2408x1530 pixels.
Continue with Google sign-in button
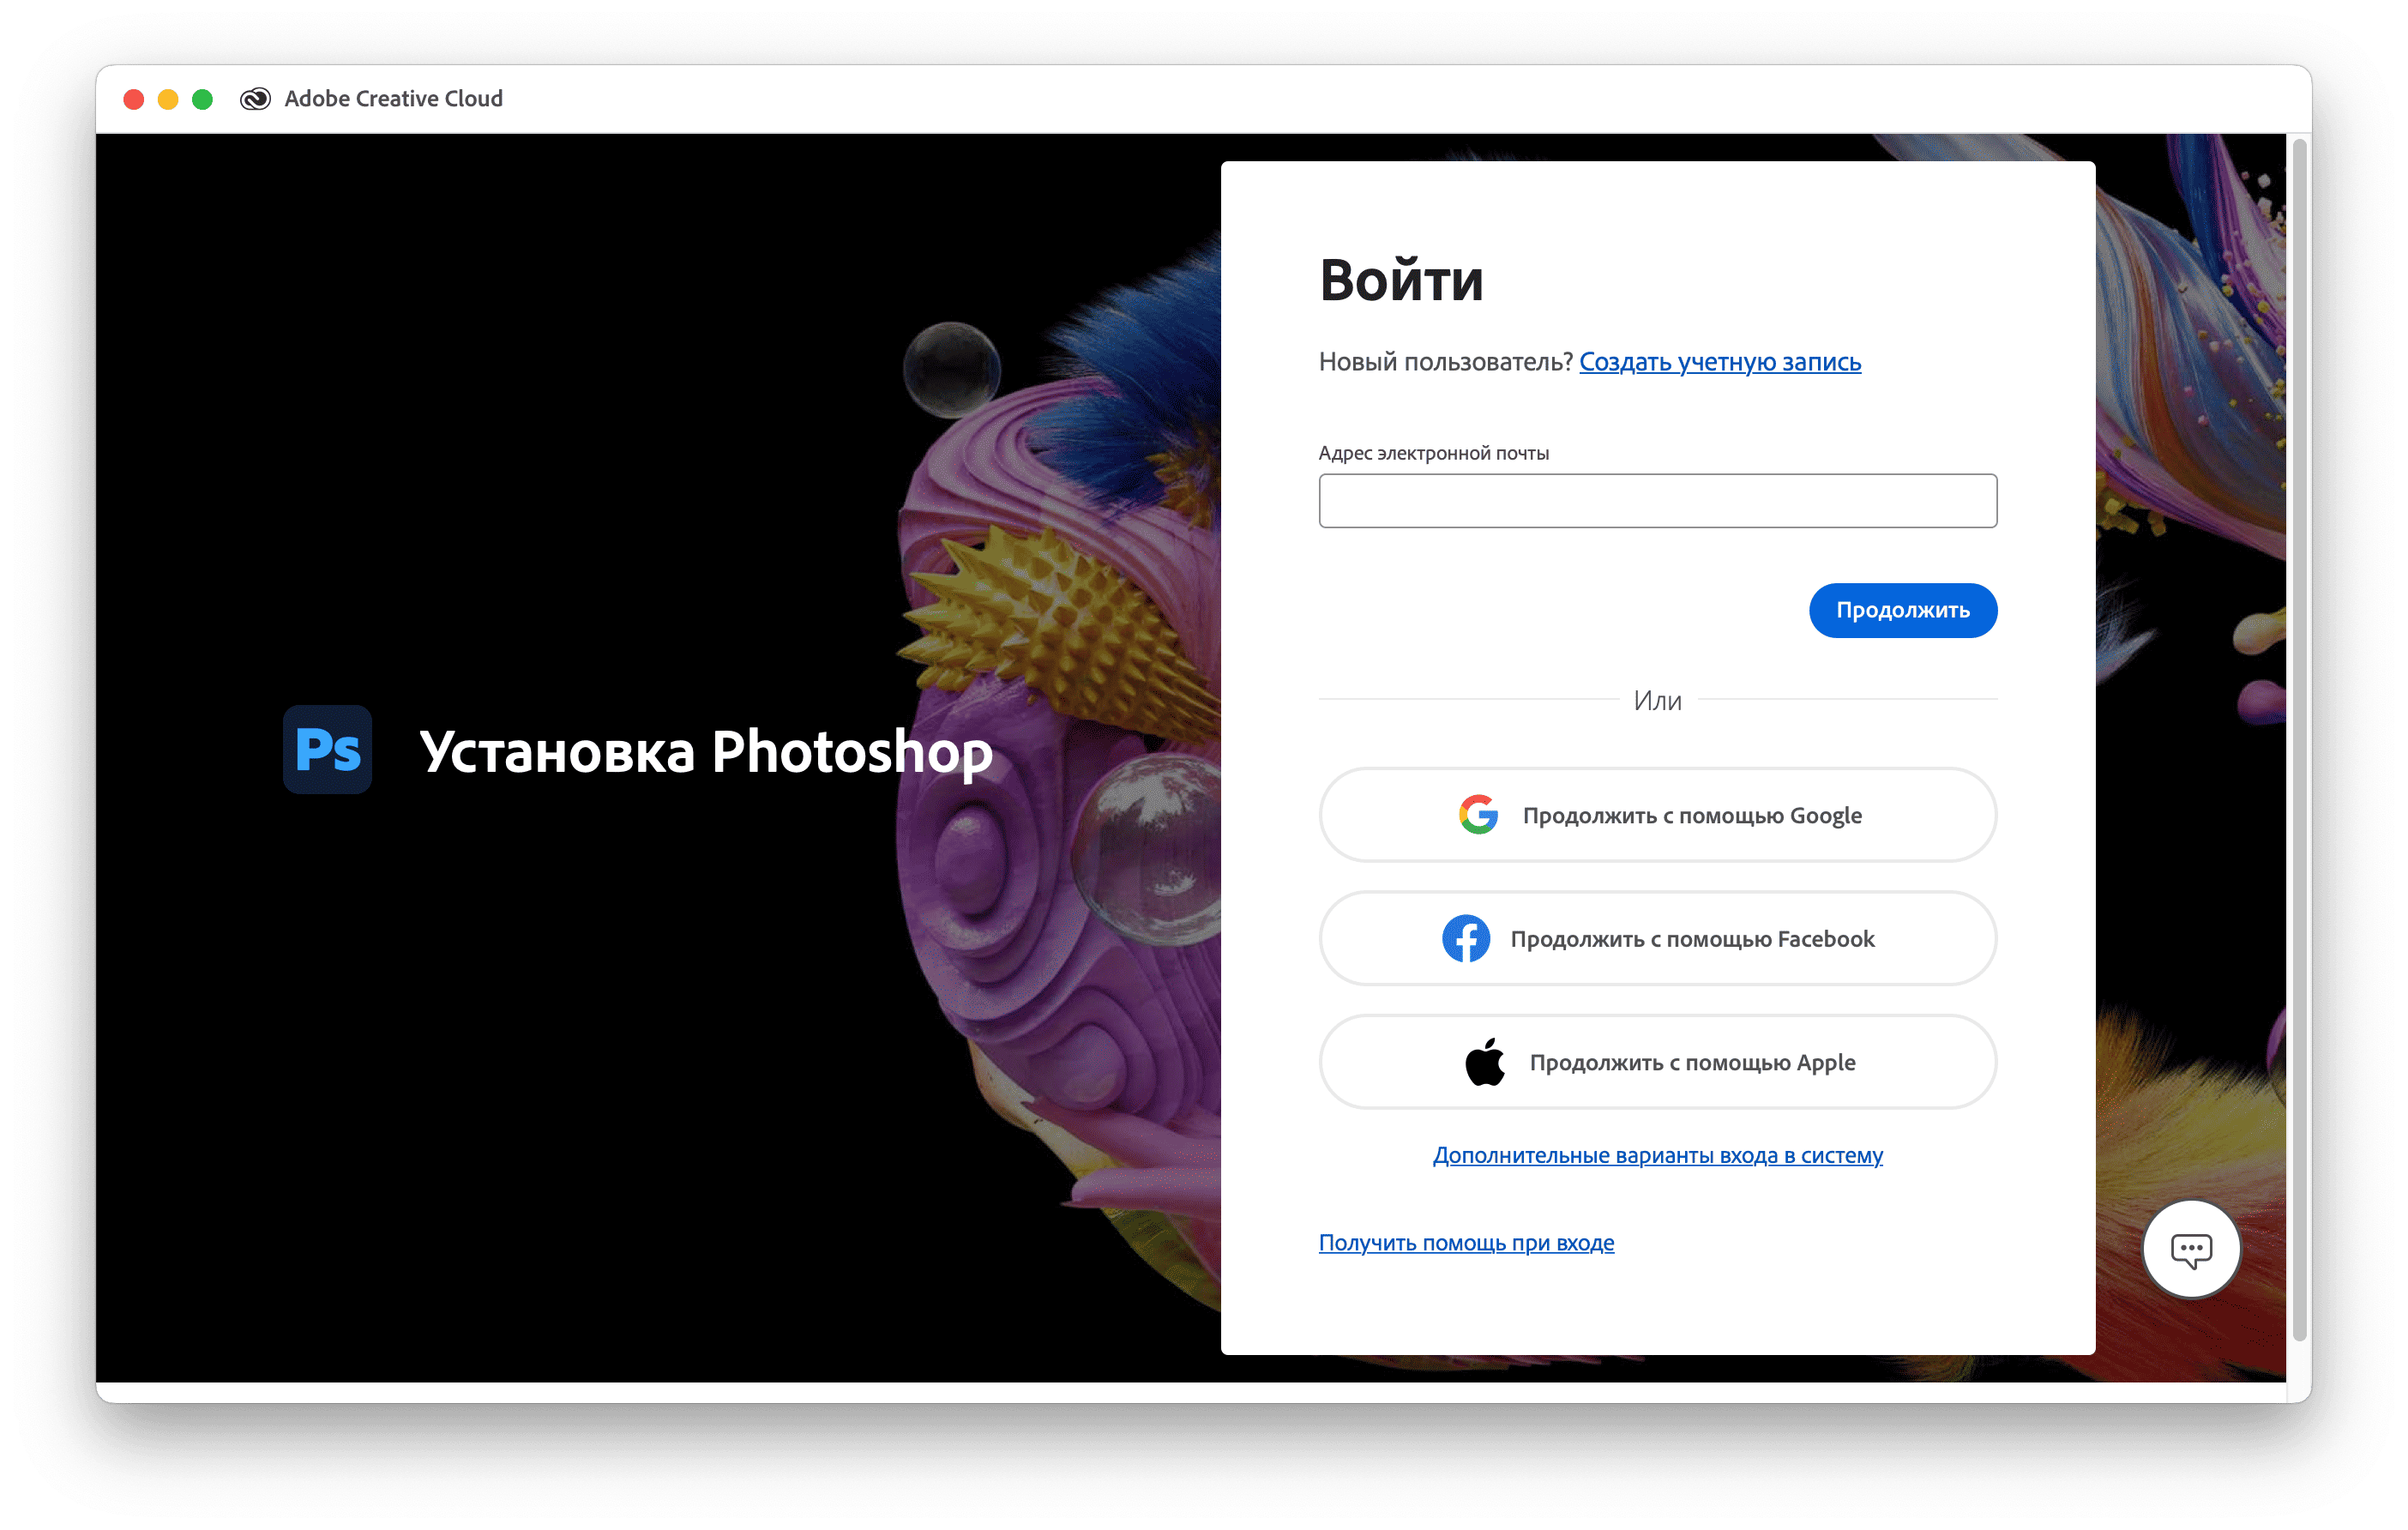click(1657, 815)
